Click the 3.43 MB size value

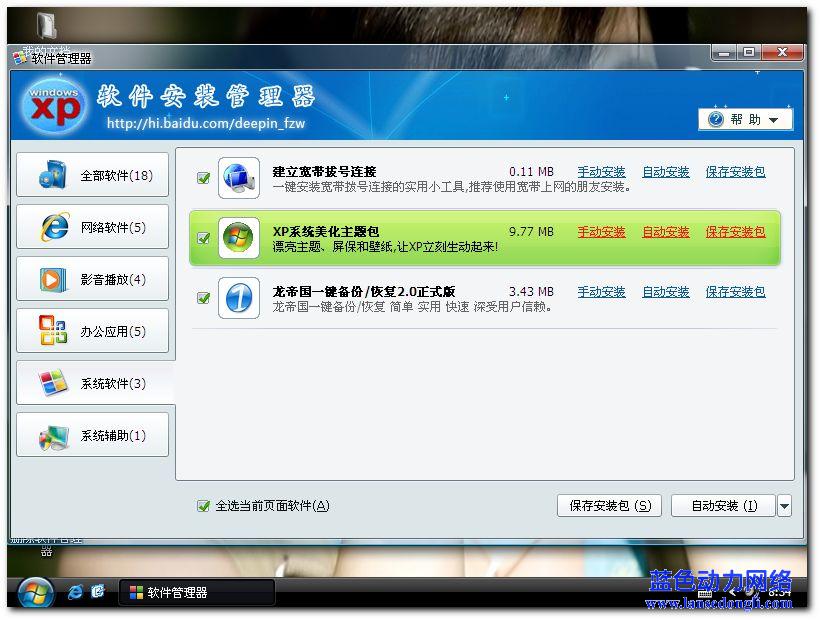pos(531,292)
